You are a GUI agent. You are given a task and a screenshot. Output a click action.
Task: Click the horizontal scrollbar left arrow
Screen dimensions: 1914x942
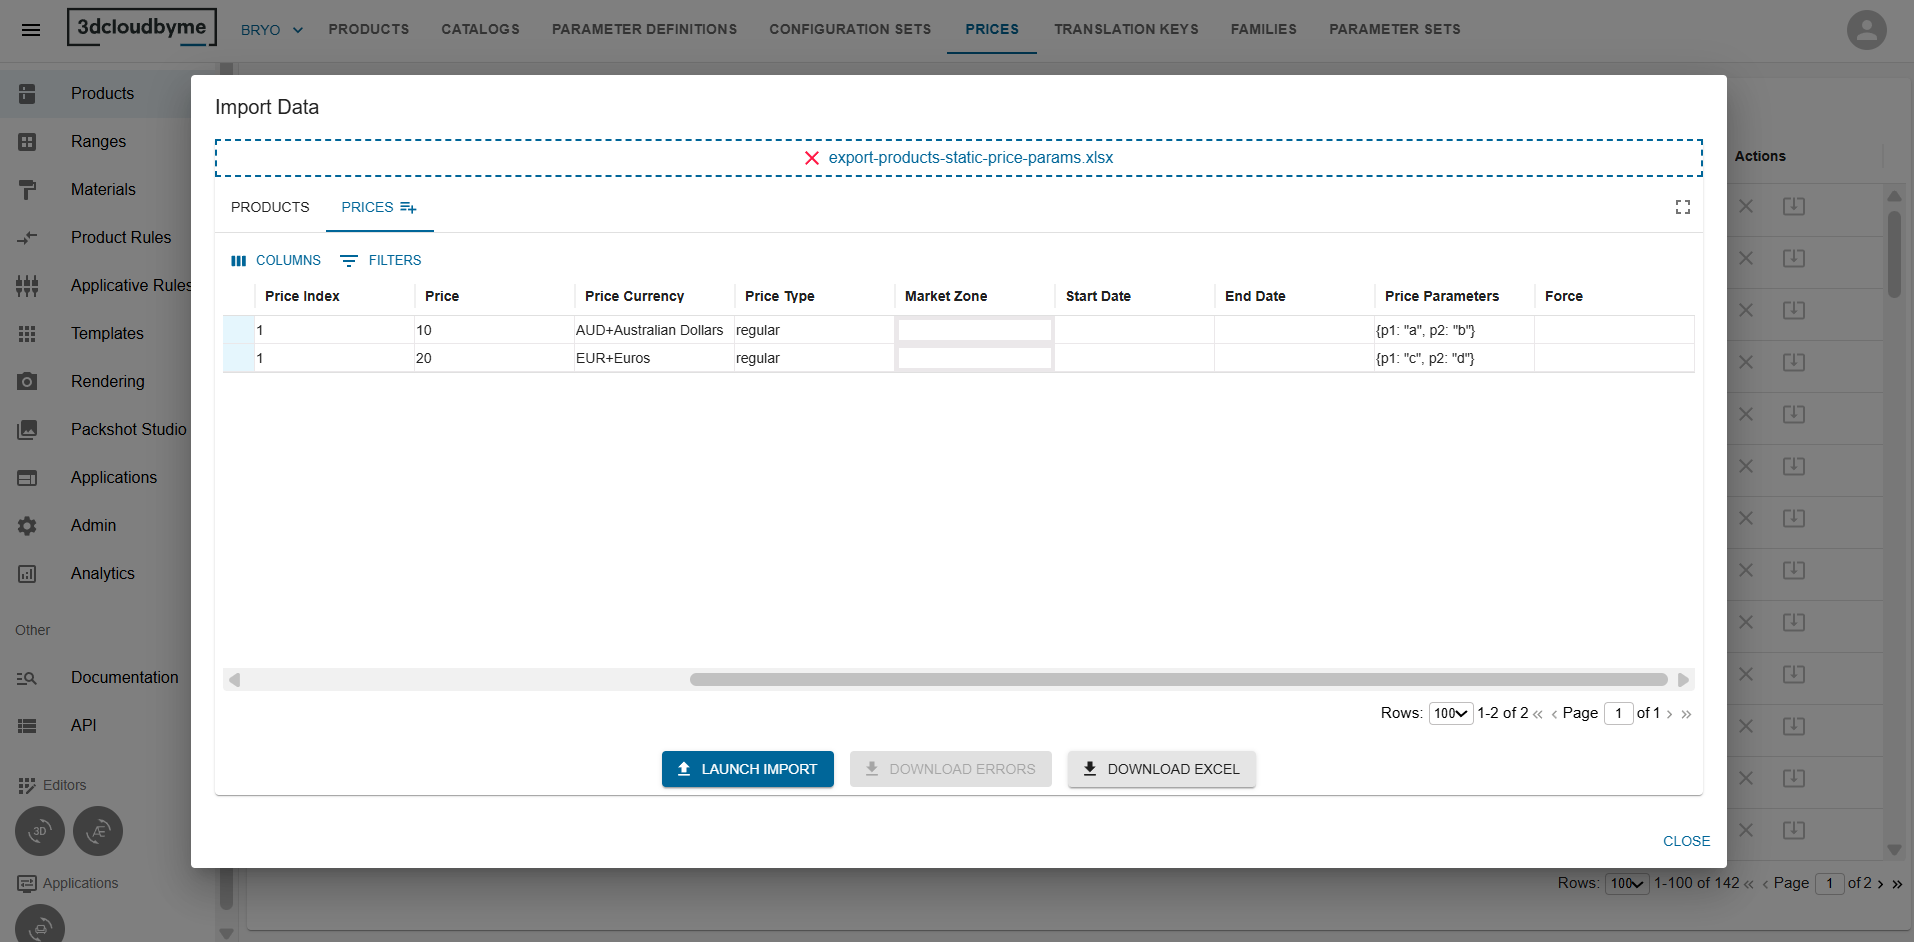tap(234, 680)
